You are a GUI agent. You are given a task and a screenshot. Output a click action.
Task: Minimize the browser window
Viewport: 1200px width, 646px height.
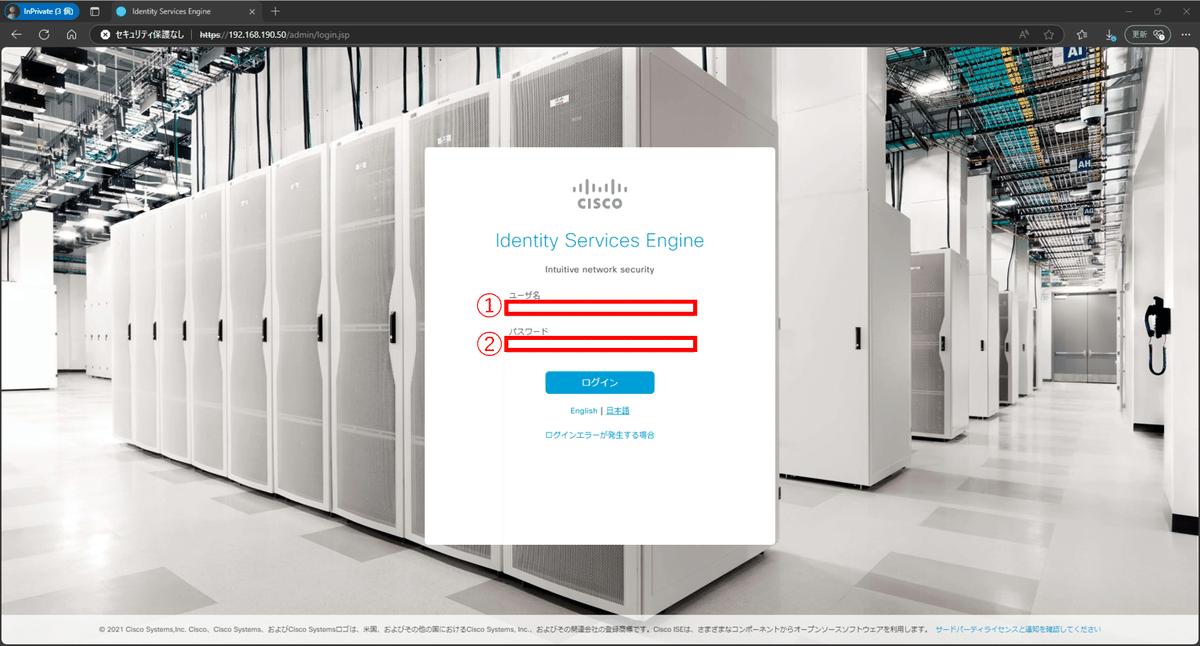tap(1130, 11)
